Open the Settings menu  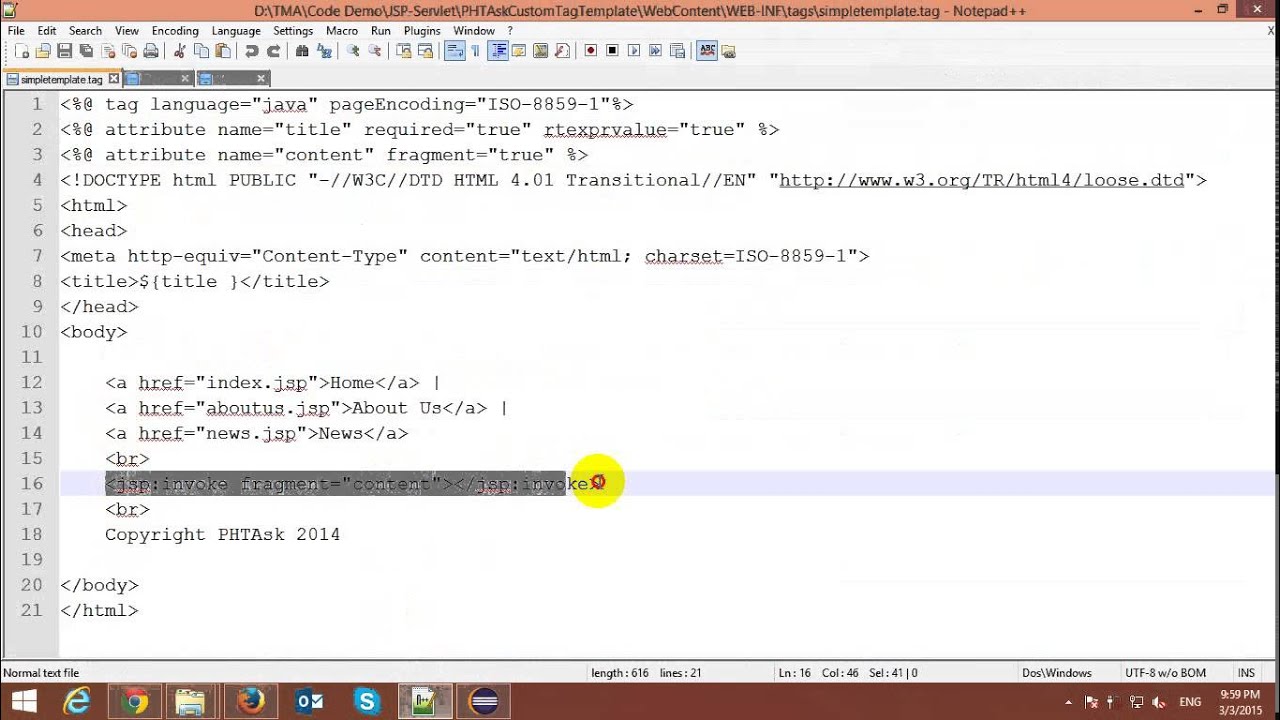click(x=293, y=31)
